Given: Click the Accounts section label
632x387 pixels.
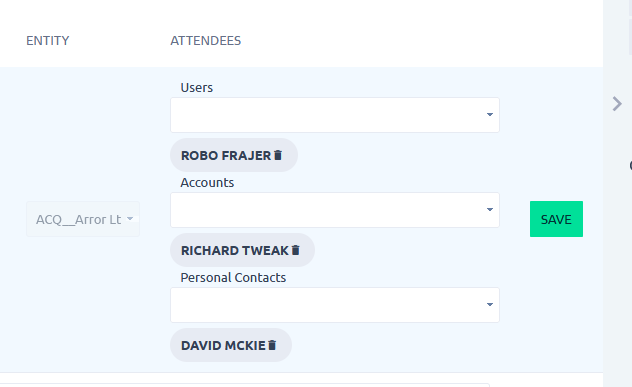Looking at the screenshot, I should coord(207,183).
